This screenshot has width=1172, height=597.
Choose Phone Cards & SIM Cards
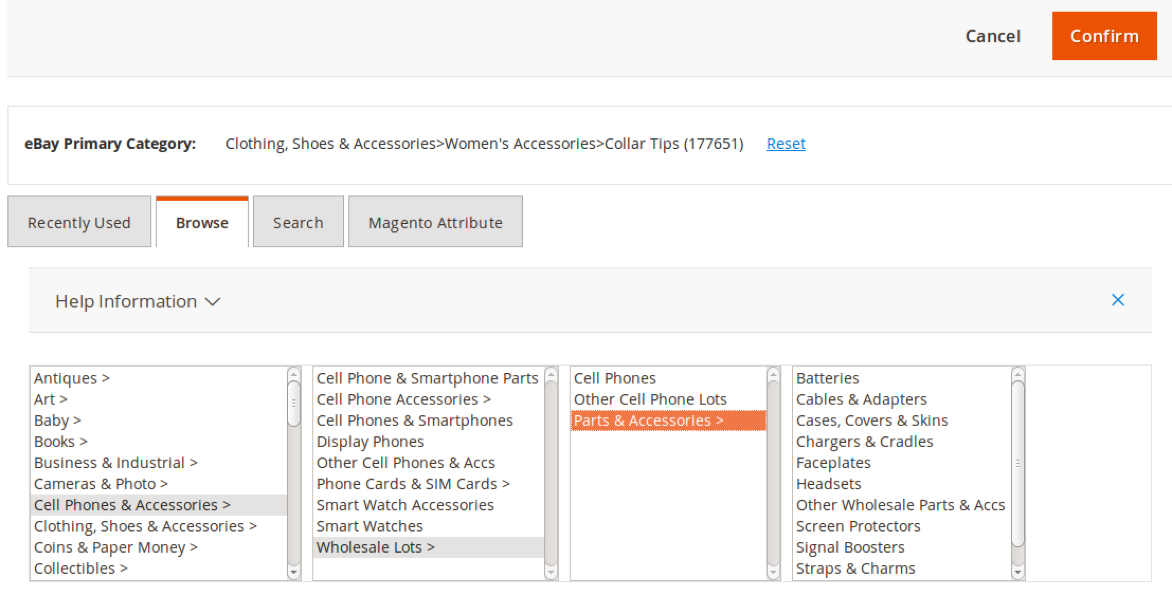point(428,483)
